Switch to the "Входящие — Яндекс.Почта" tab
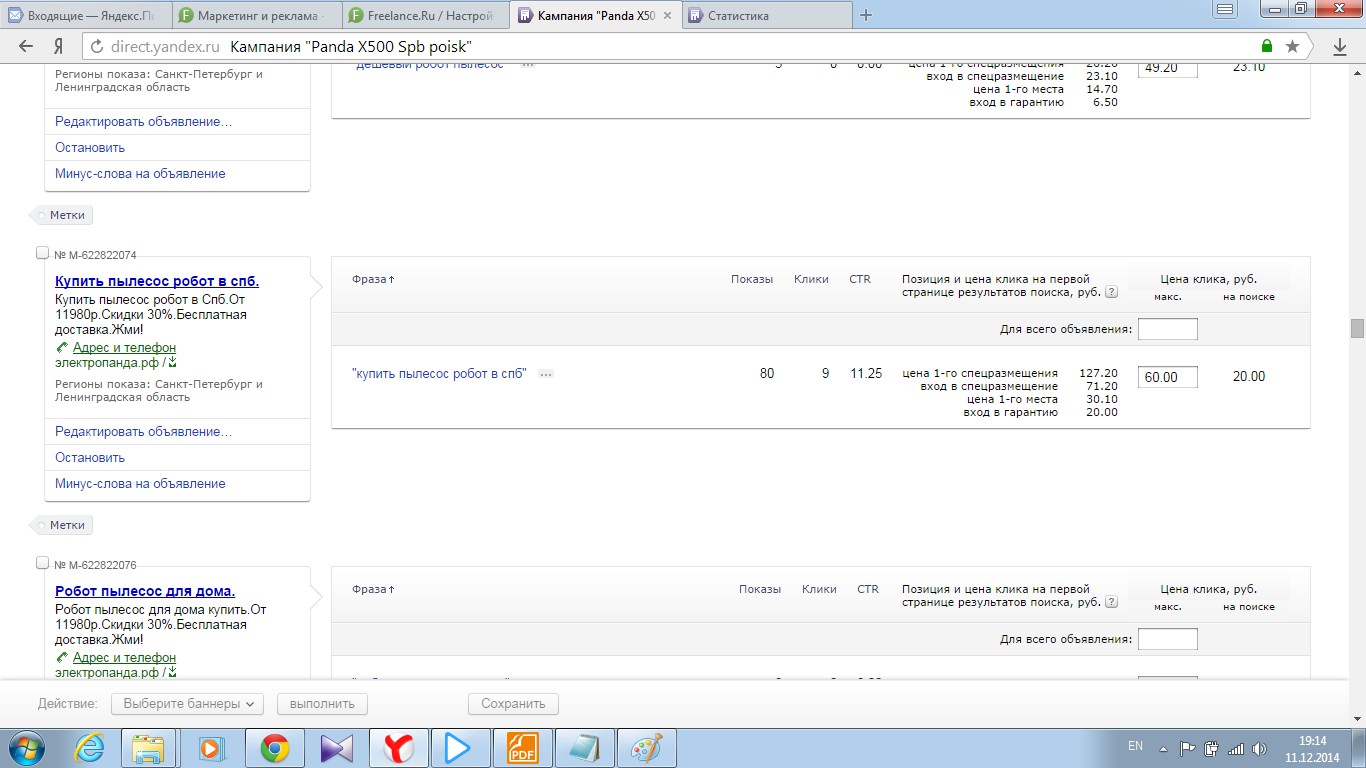1366x768 pixels. coord(85,16)
